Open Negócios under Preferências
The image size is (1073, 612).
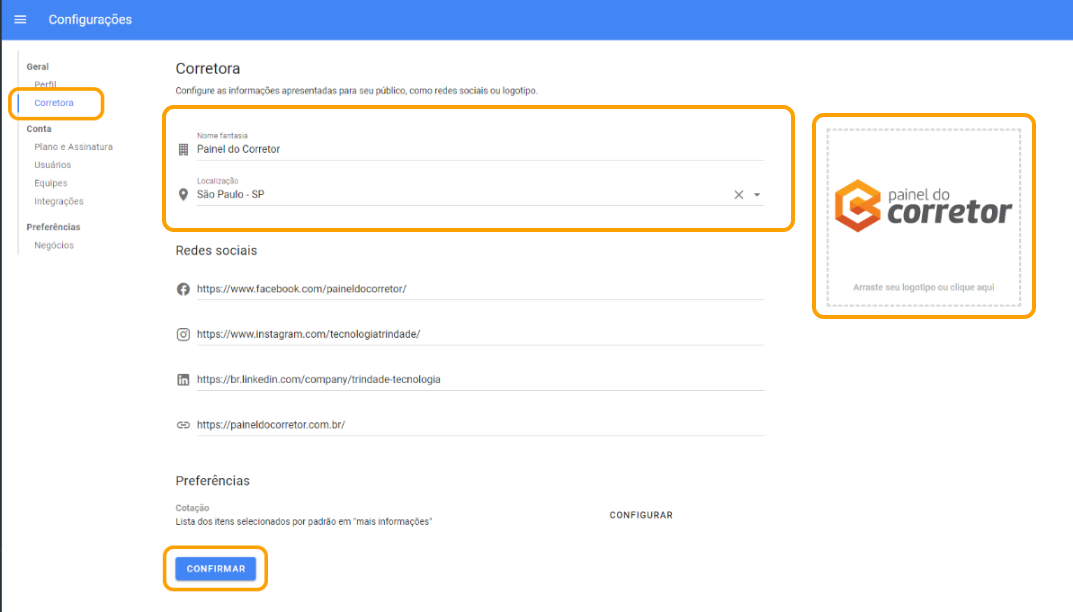click(54, 245)
